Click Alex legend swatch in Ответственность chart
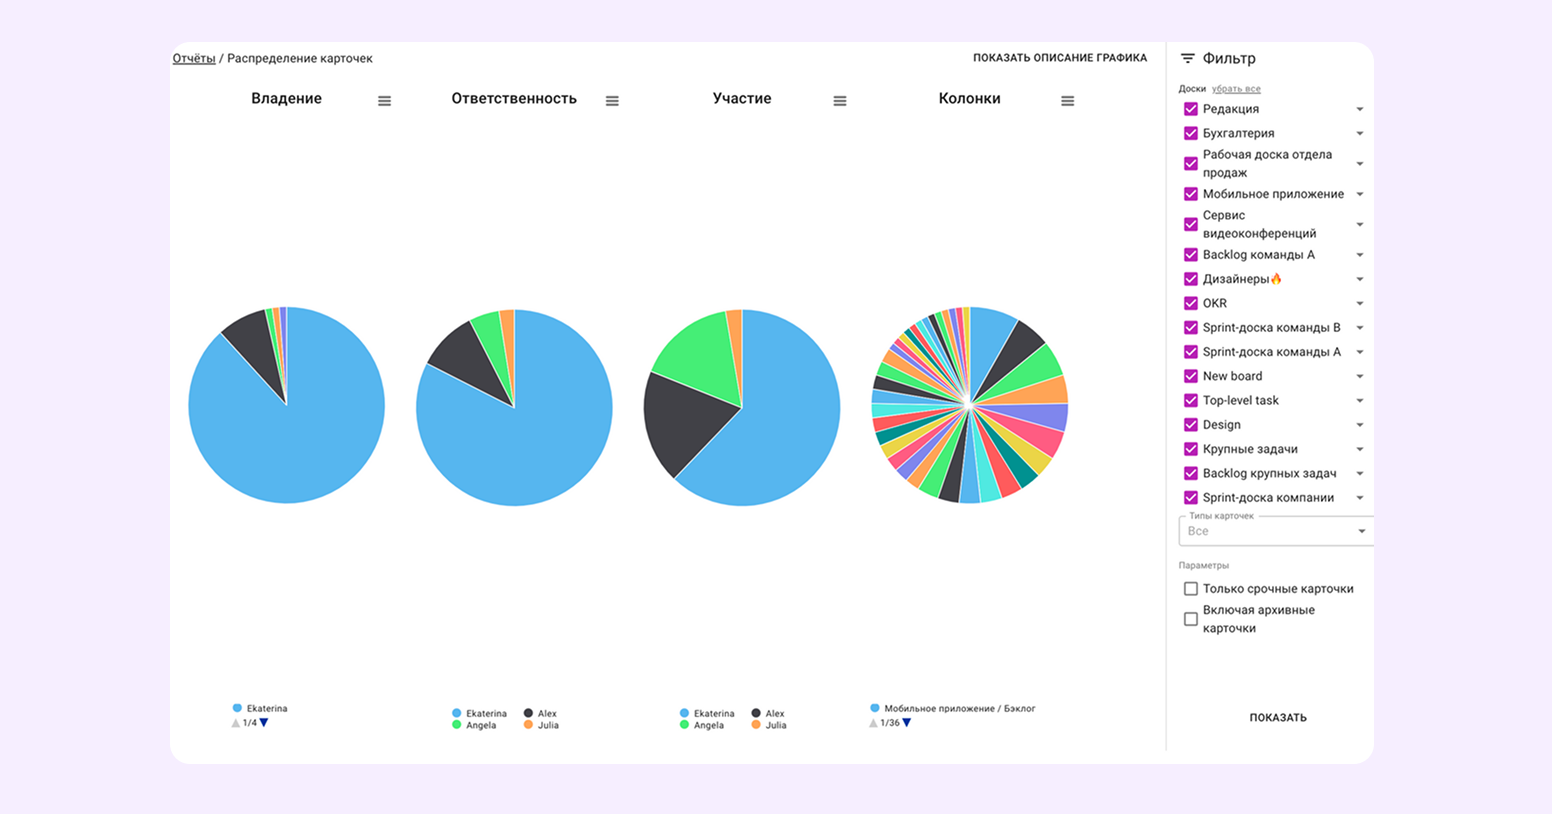This screenshot has width=1552, height=814. [528, 713]
